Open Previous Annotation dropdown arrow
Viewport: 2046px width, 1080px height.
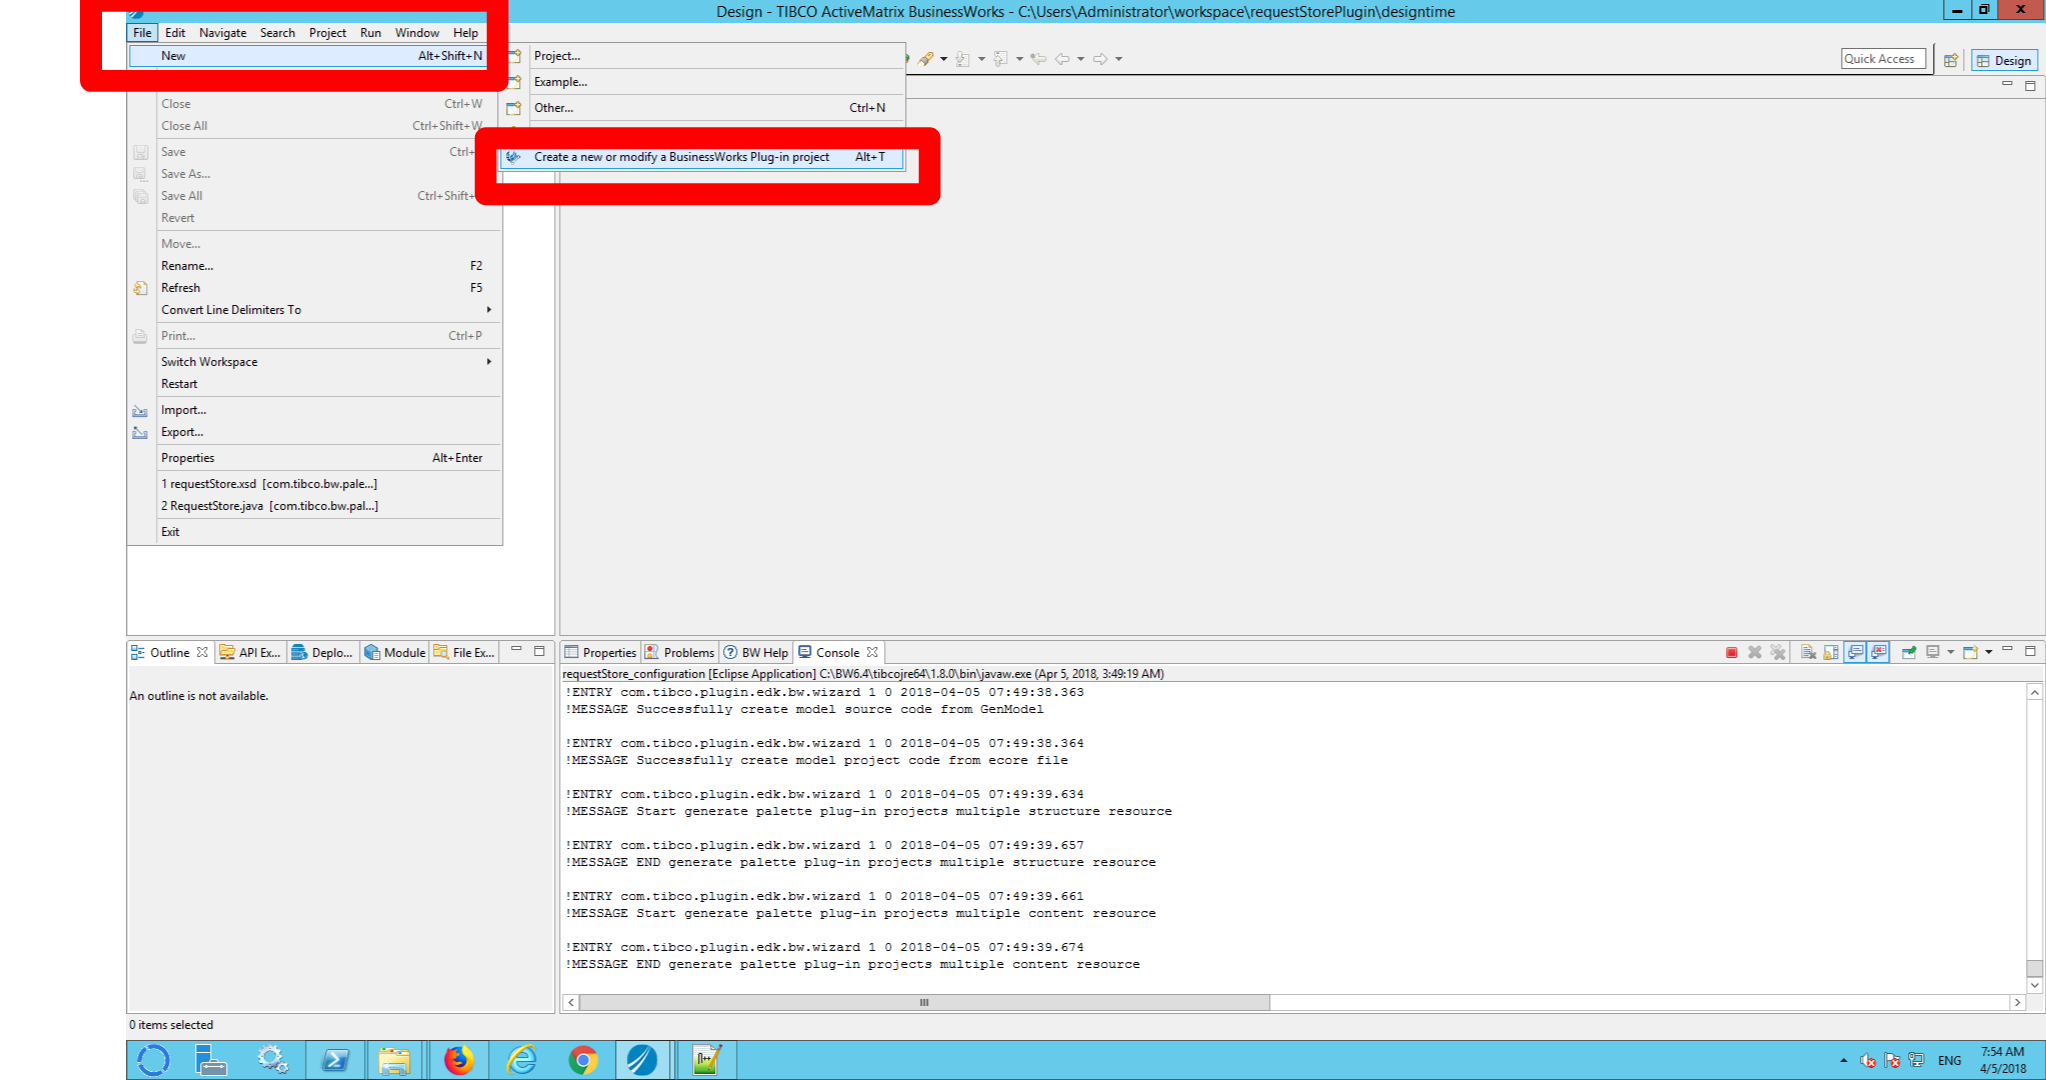click(x=1019, y=59)
